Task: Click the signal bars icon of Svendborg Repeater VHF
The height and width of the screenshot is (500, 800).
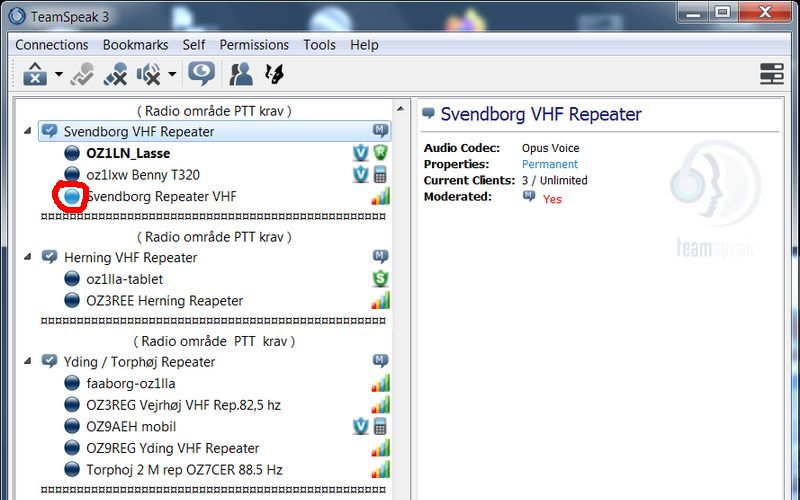Action: click(x=380, y=196)
